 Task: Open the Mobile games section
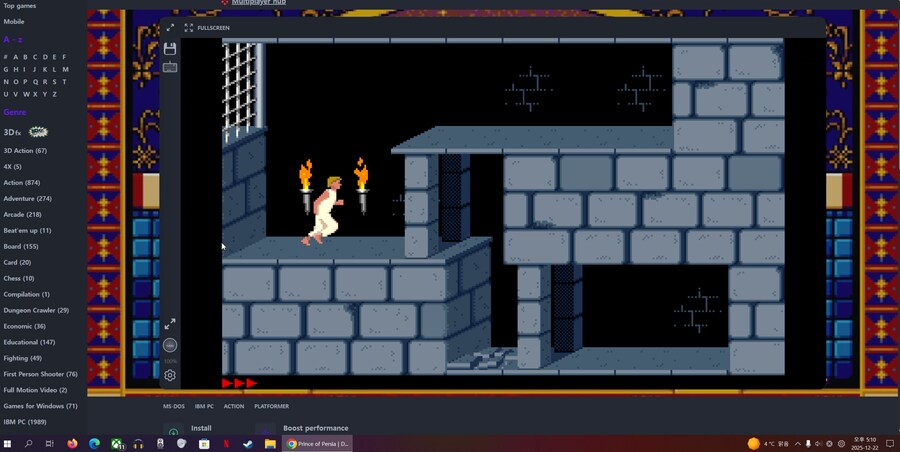coord(14,21)
